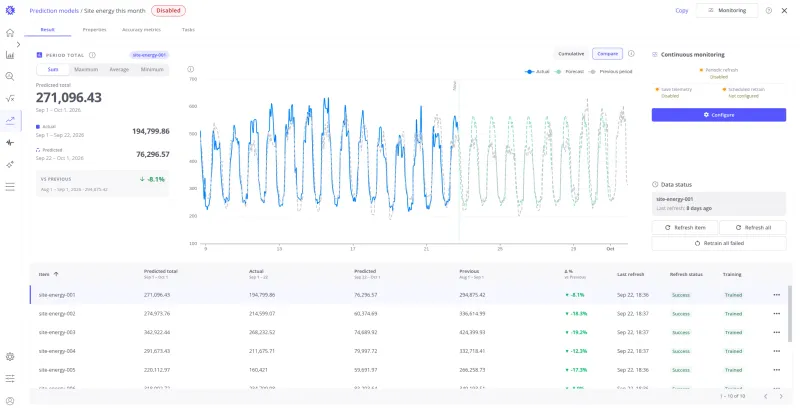800x412 pixels.
Task: Click the Continuous monitoring panel icon
Action: (x=655, y=55)
